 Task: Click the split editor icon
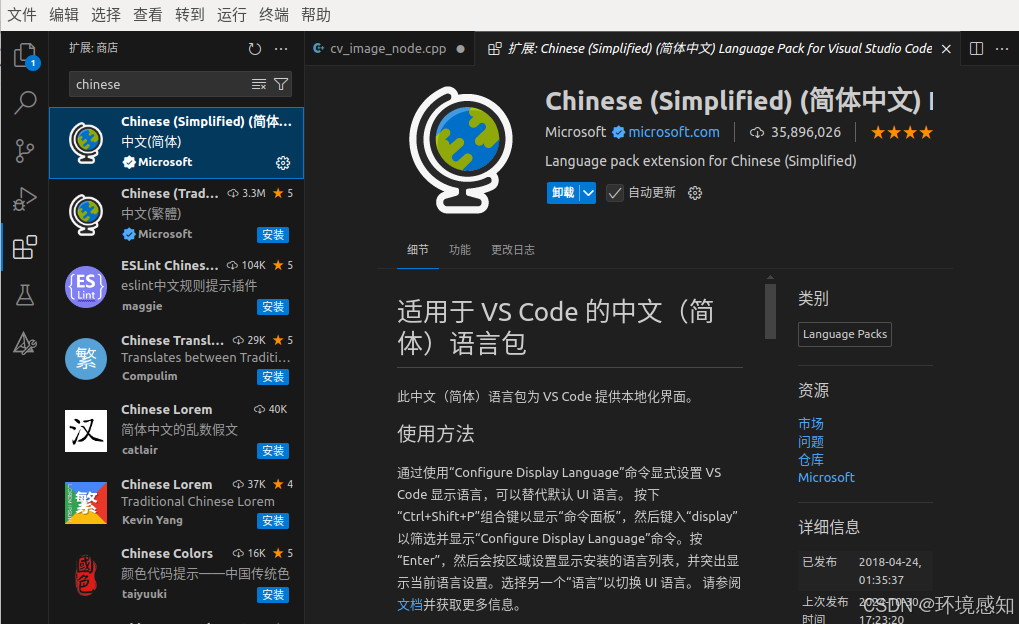point(976,49)
